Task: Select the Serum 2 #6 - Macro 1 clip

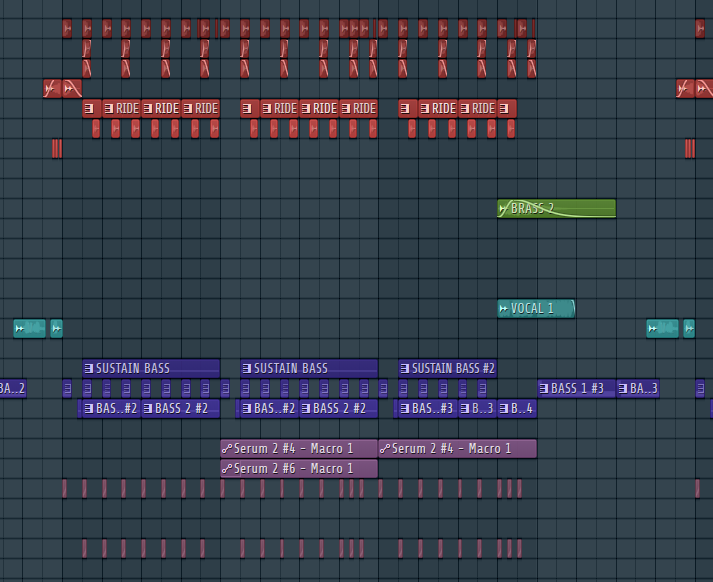Action: click(x=298, y=468)
